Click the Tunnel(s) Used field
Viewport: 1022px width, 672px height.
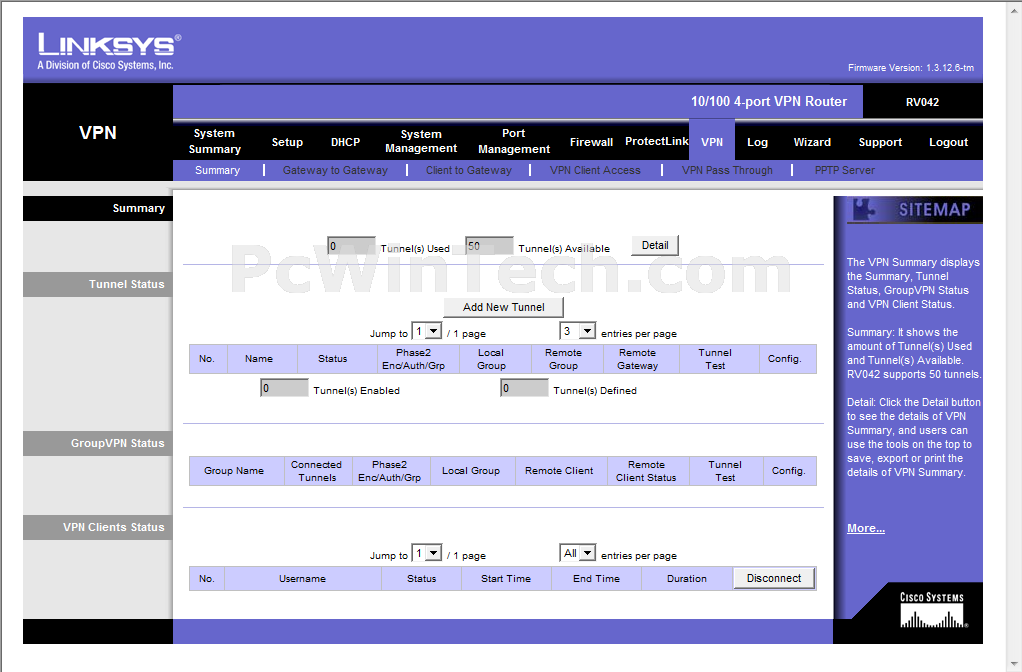tap(351, 246)
